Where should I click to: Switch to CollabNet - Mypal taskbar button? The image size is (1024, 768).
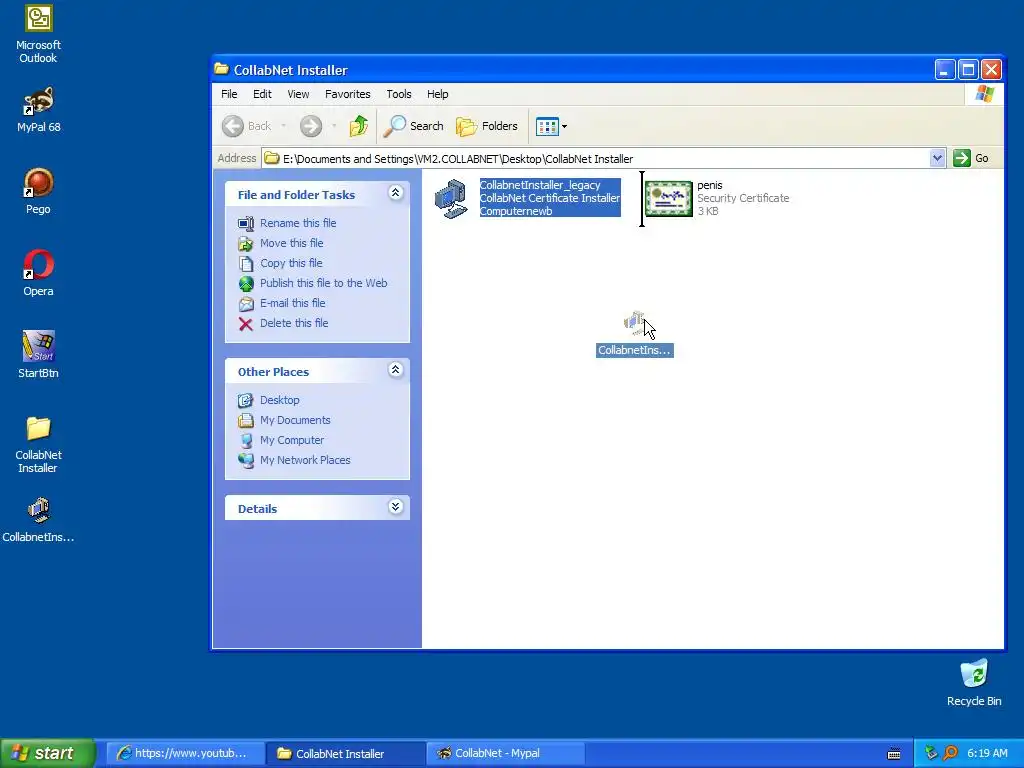pyautogui.click(x=505, y=753)
